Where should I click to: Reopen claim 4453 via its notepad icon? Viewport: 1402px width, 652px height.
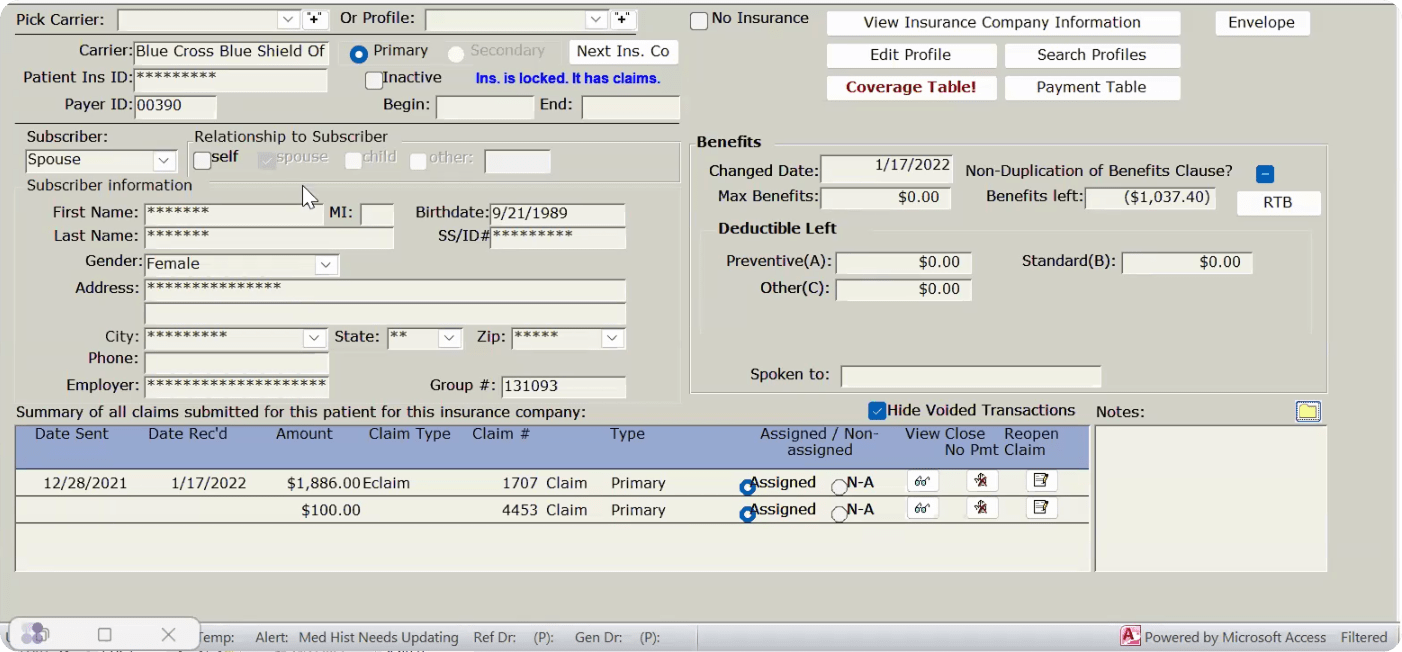click(1041, 508)
